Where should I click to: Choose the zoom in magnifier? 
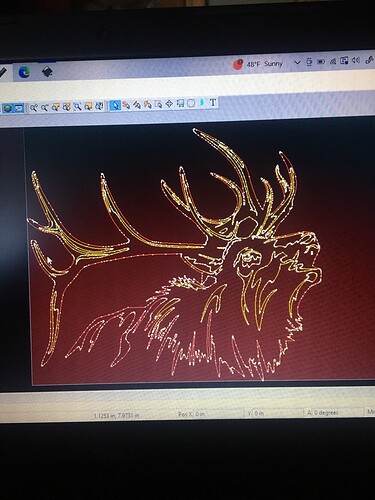coord(34,107)
